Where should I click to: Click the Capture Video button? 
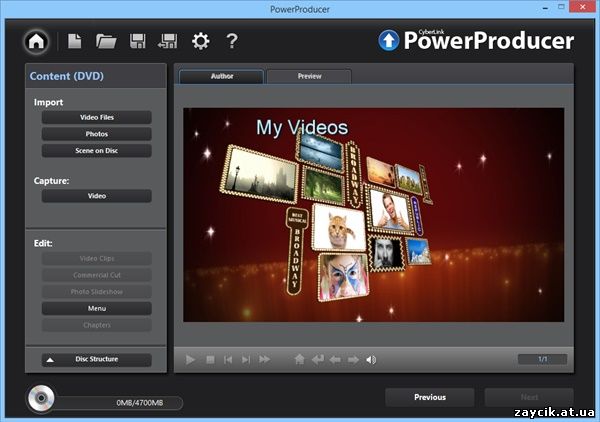click(96, 196)
